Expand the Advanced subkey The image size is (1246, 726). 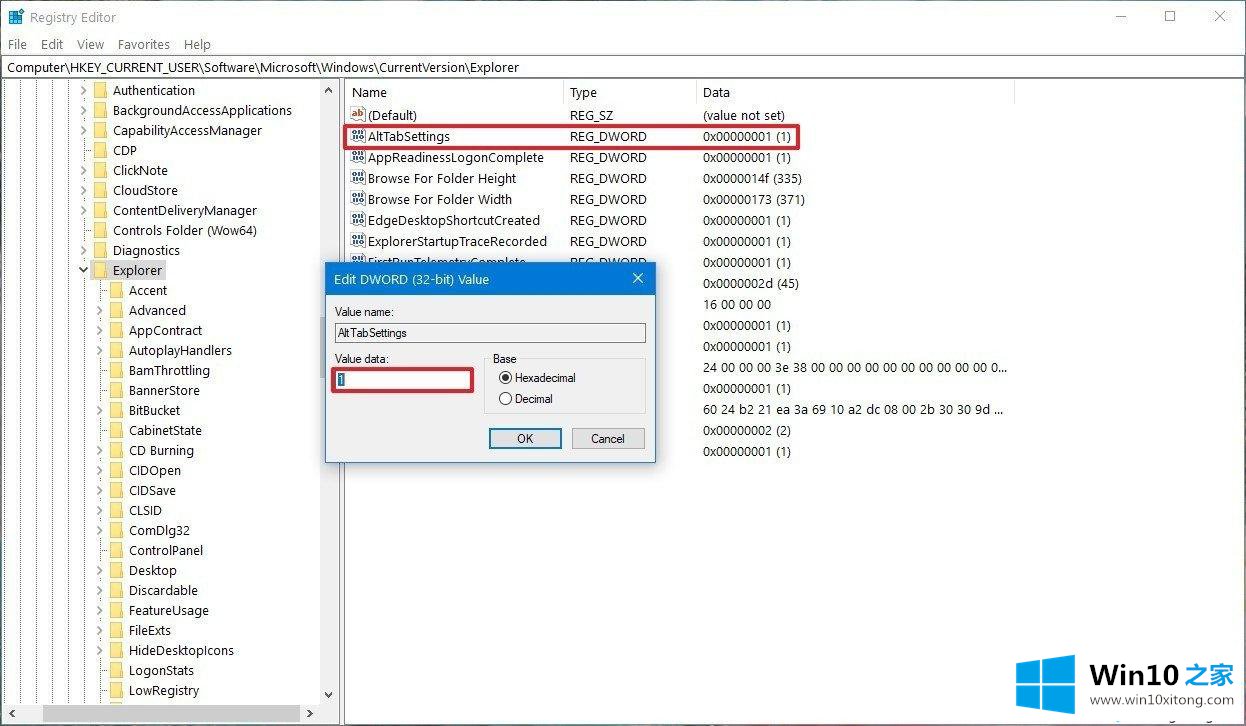(x=99, y=310)
